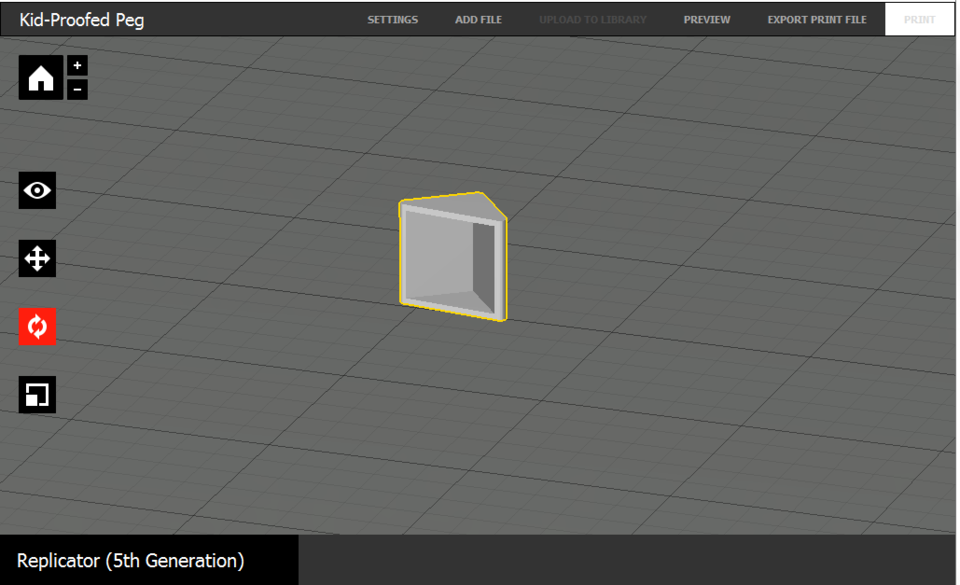The height and width of the screenshot is (585, 960).
Task: Click the Kid-Proofed Peg title
Action: (x=81, y=20)
